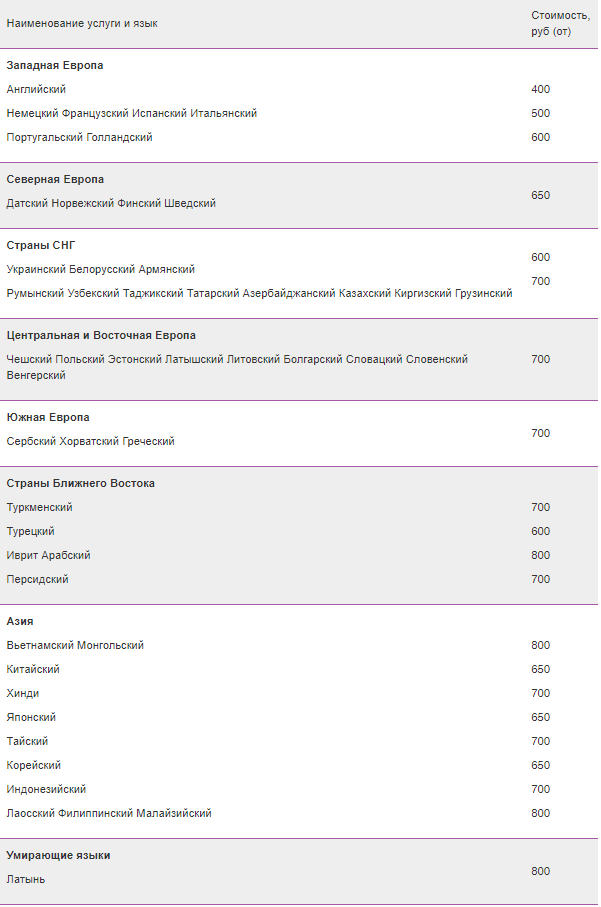Click the 'Туркменский' language row

pyautogui.click(x=39, y=507)
